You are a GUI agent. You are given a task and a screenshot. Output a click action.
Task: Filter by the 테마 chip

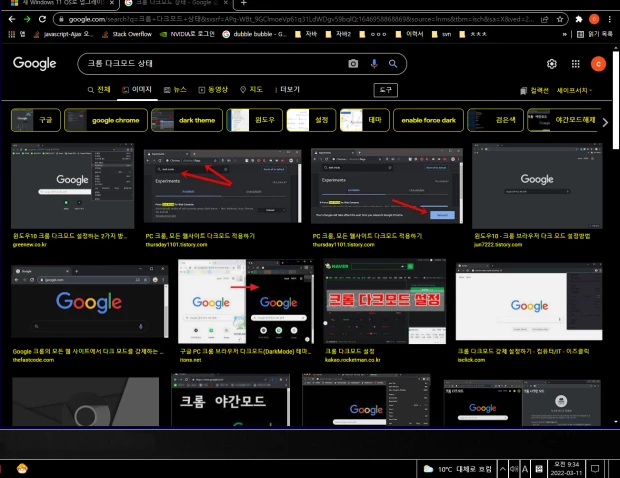pyautogui.click(x=365, y=120)
